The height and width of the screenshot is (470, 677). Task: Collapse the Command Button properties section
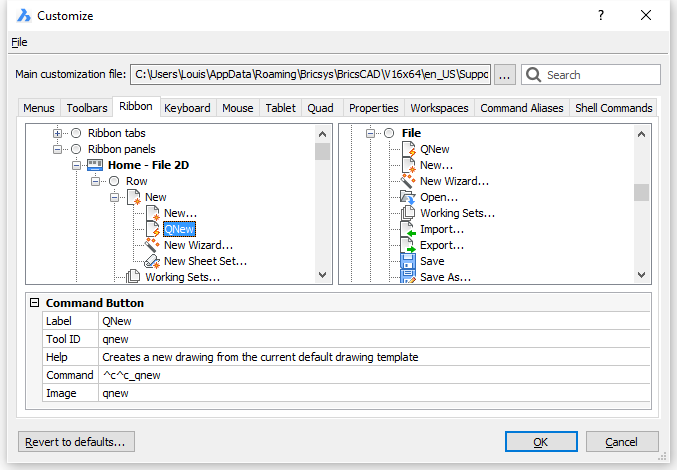(35, 303)
